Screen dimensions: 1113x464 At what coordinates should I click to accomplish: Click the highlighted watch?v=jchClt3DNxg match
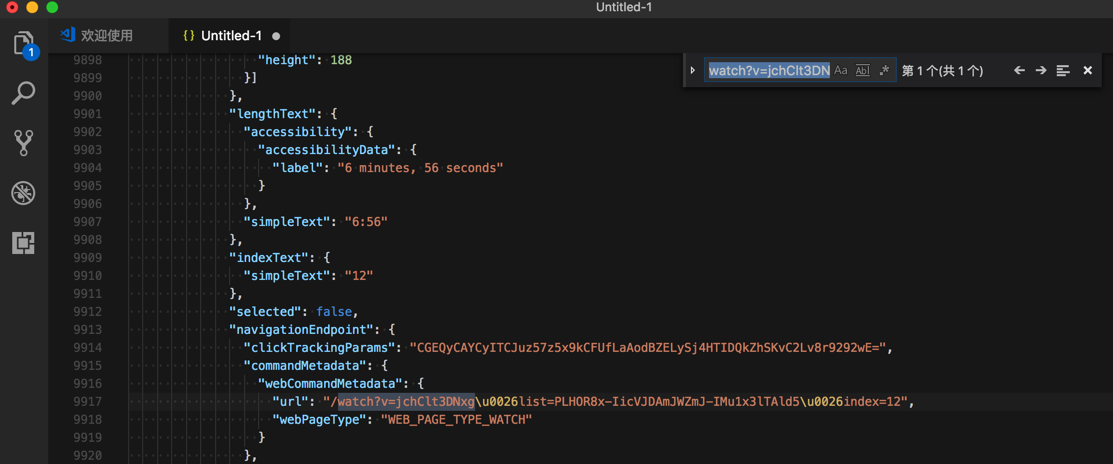pyautogui.click(x=406, y=402)
